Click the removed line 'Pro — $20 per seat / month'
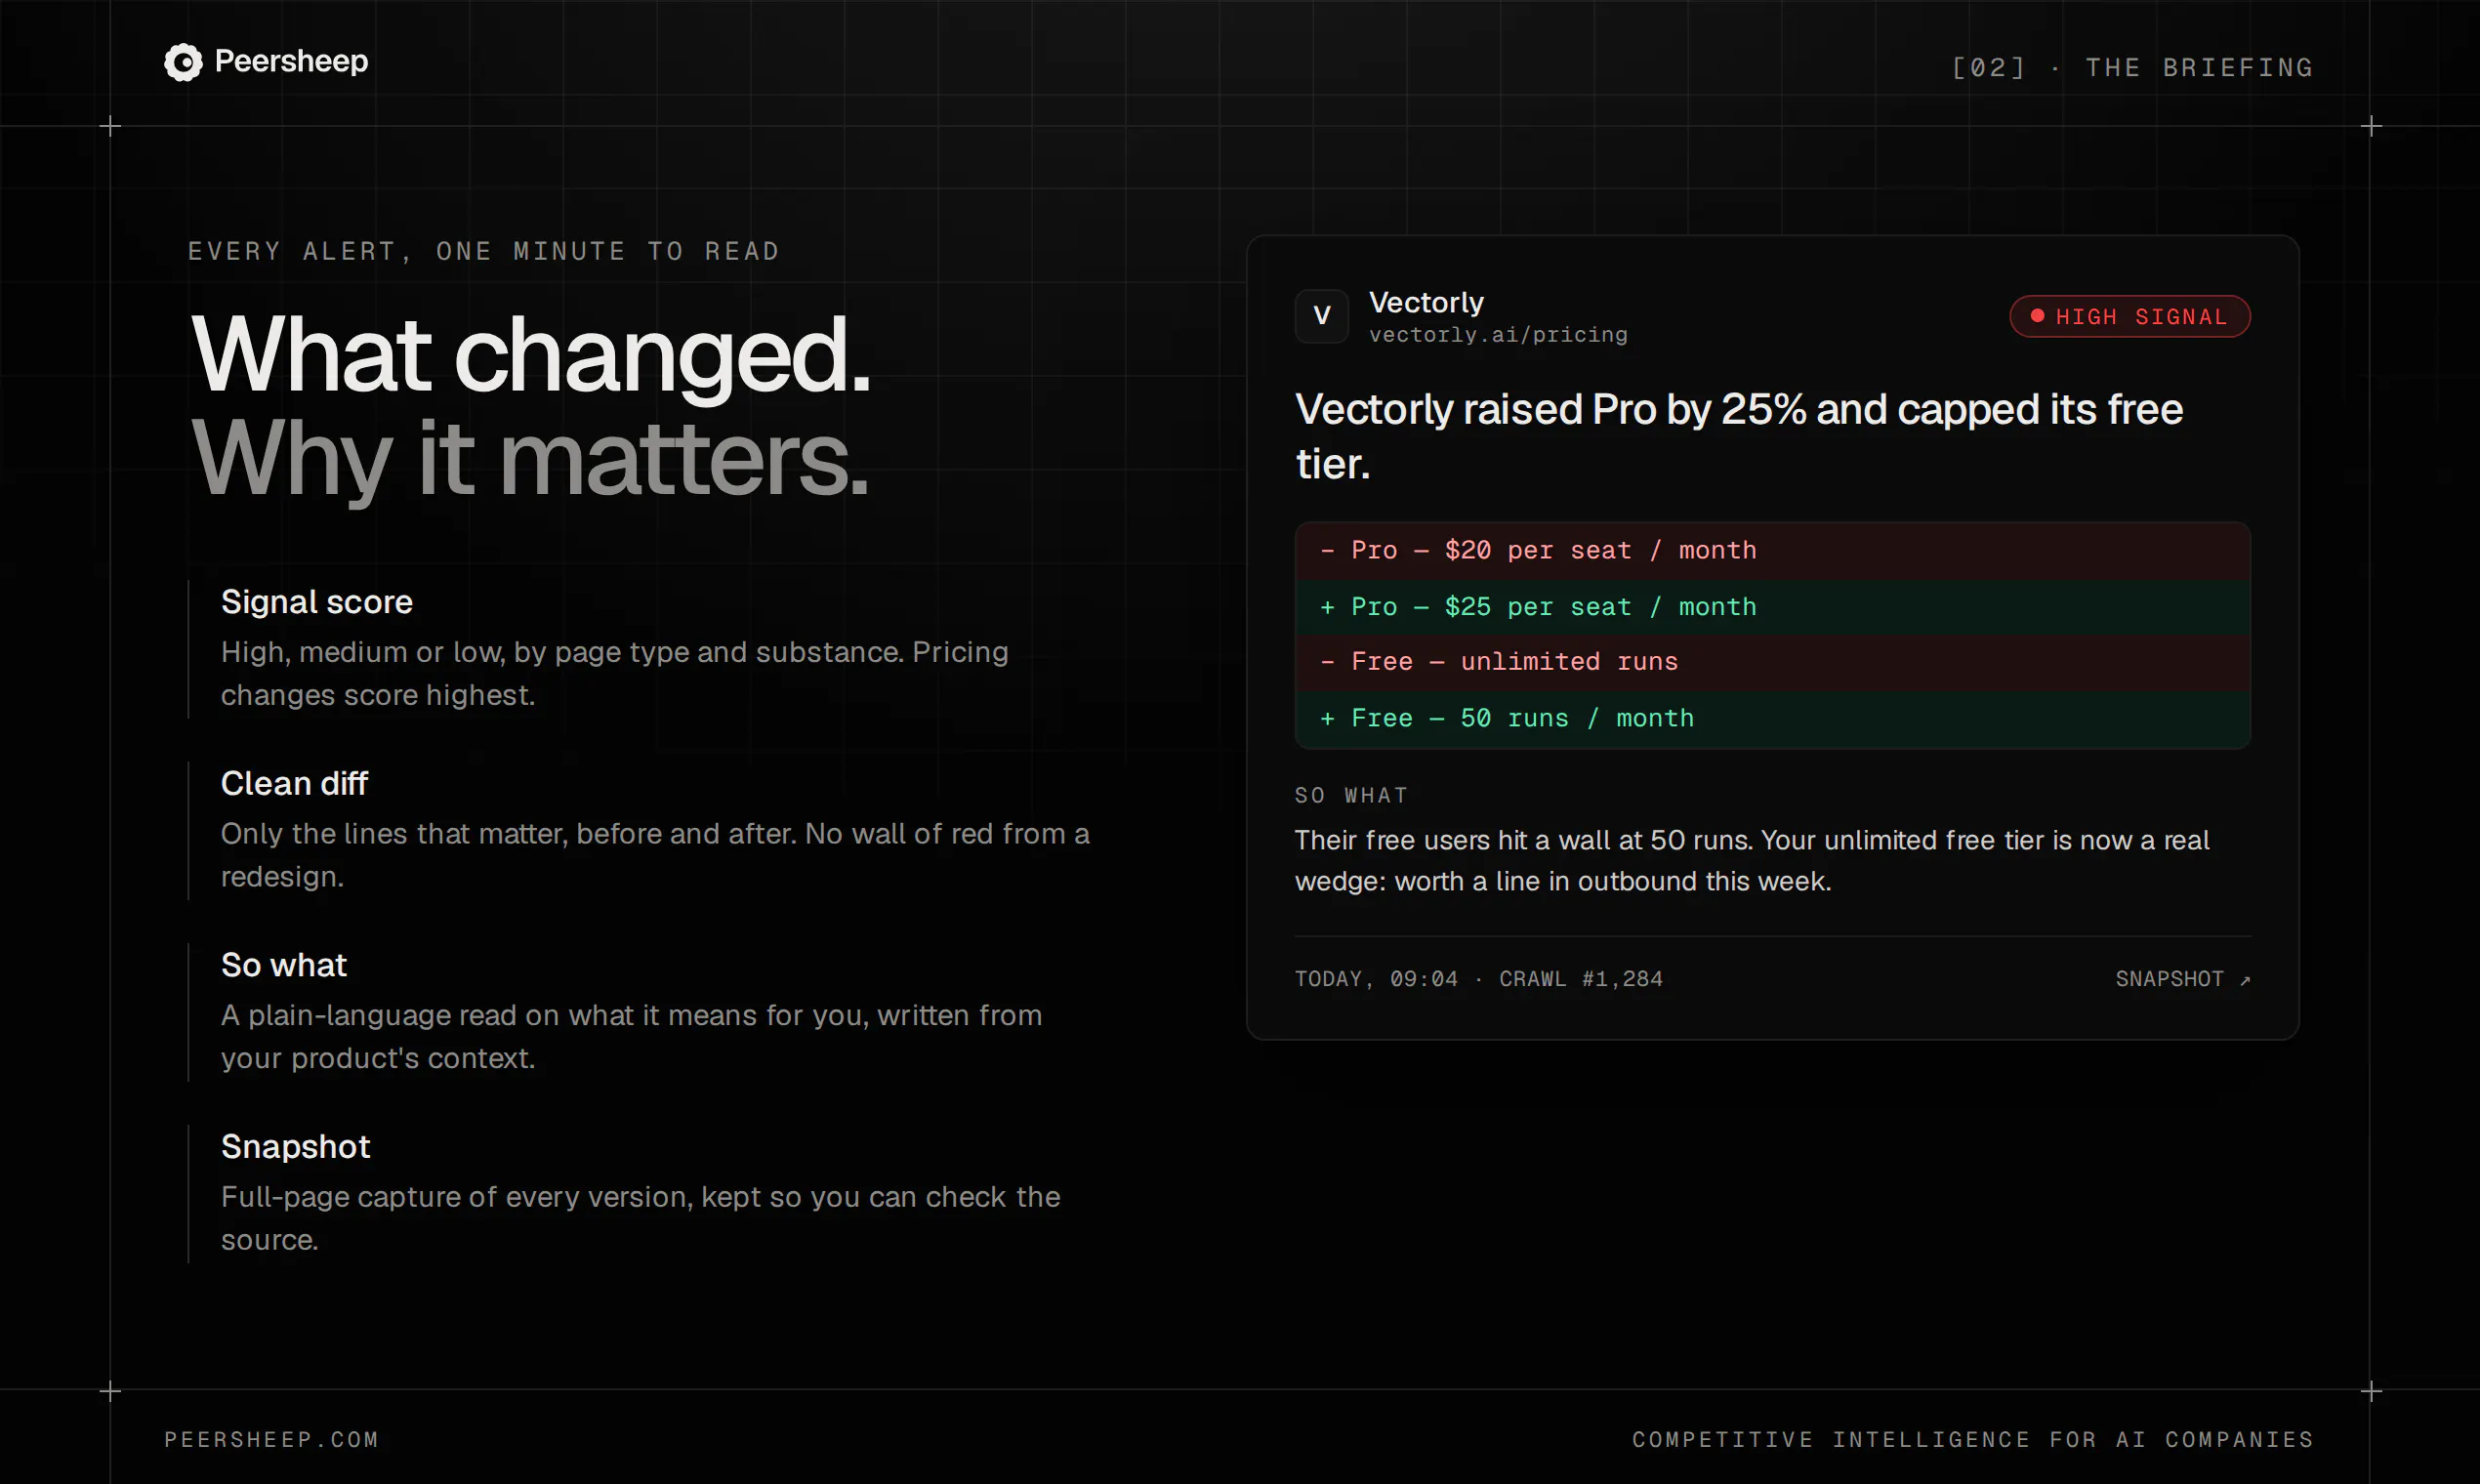This screenshot has width=2480, height=1484. (x=1772, y=550)
